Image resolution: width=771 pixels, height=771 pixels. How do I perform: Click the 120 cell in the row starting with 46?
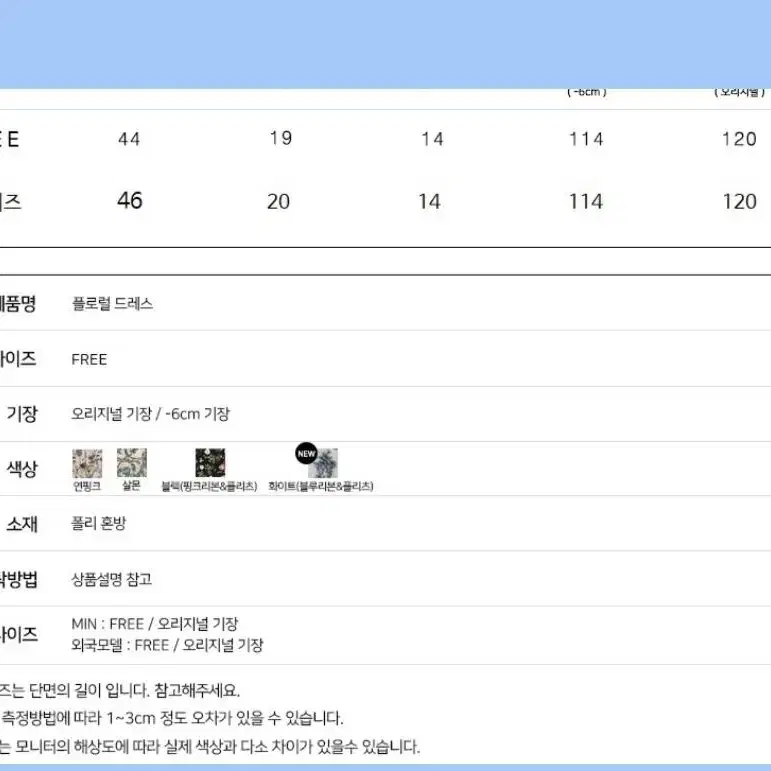pyautogui.click(x=740, y=202)
